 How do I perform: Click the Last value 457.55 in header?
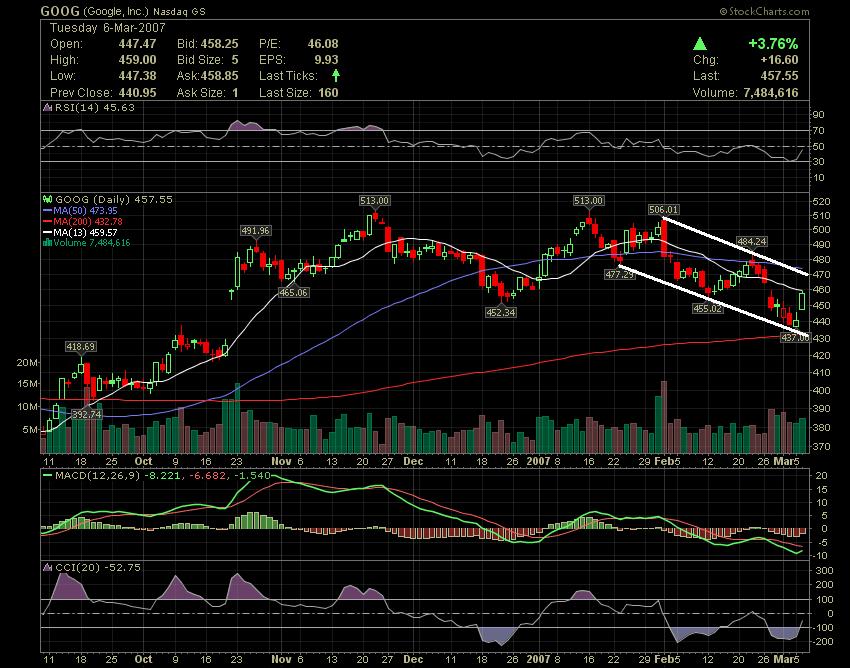pos(780,76)
